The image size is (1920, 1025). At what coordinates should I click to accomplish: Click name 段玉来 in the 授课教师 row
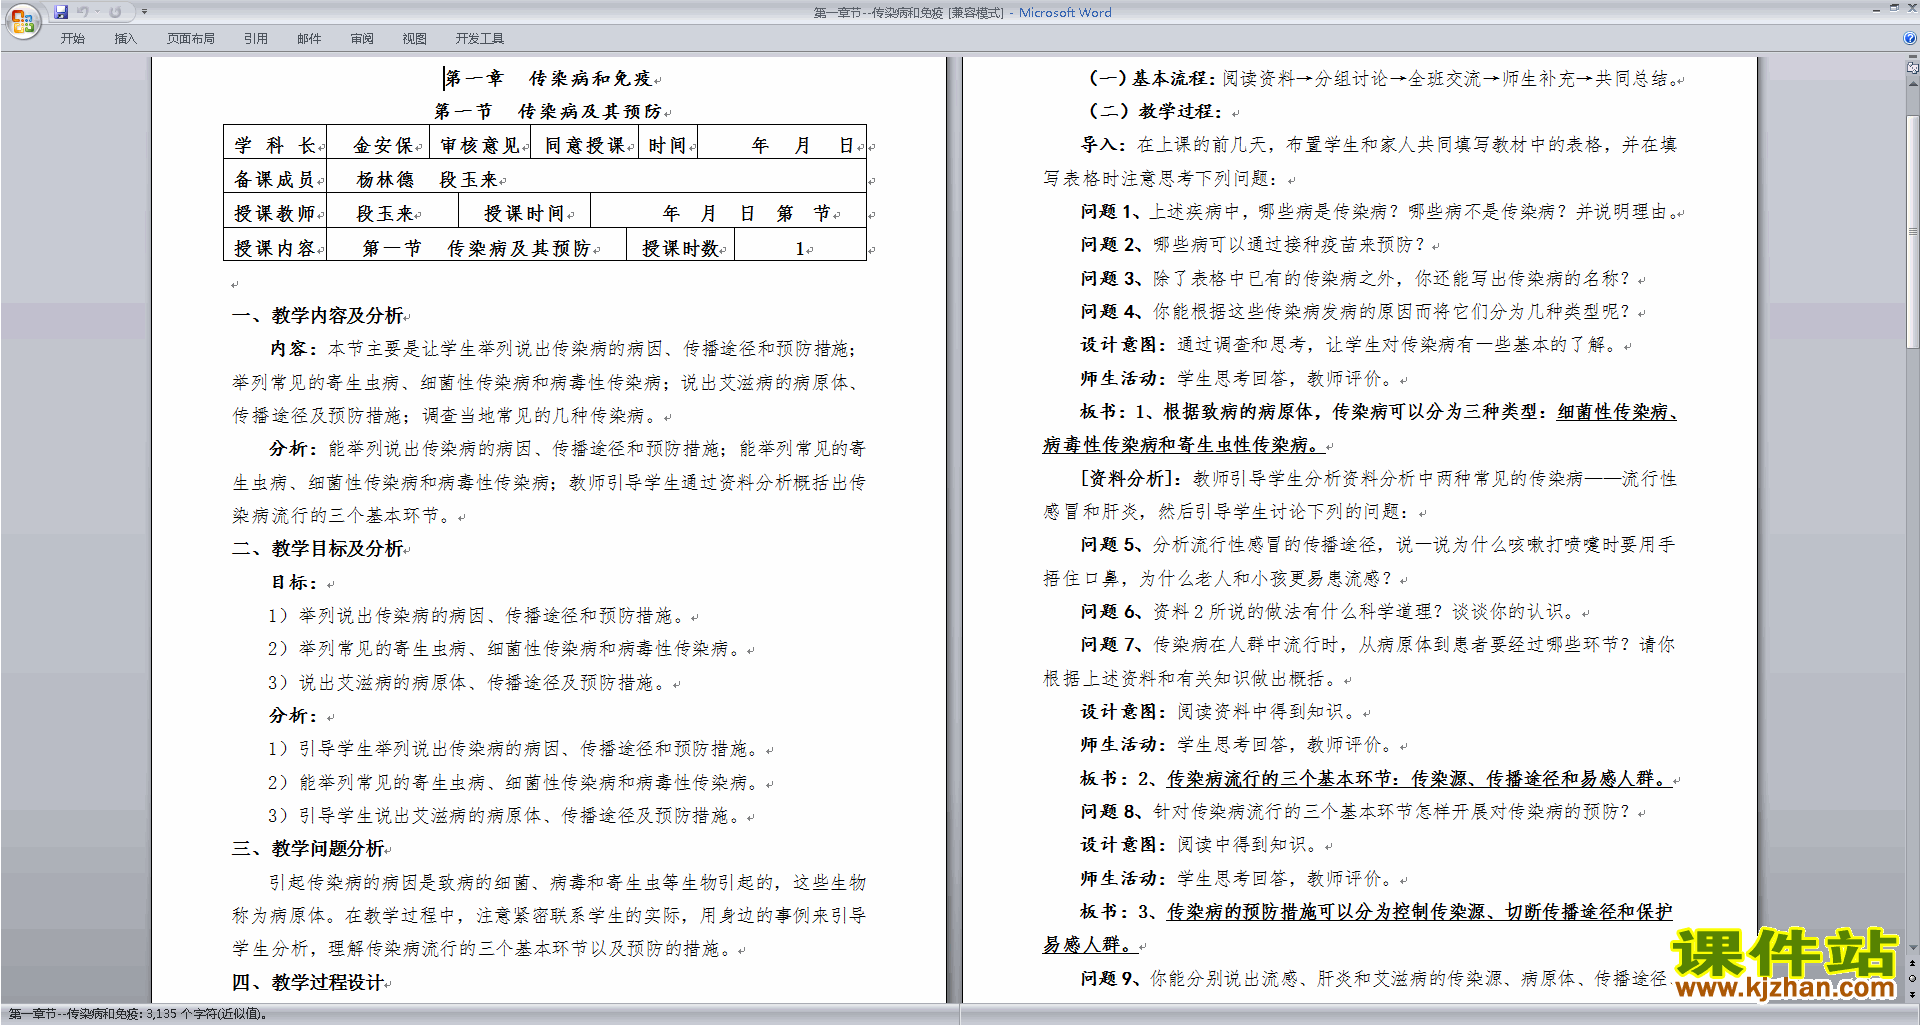pos(385,213)
